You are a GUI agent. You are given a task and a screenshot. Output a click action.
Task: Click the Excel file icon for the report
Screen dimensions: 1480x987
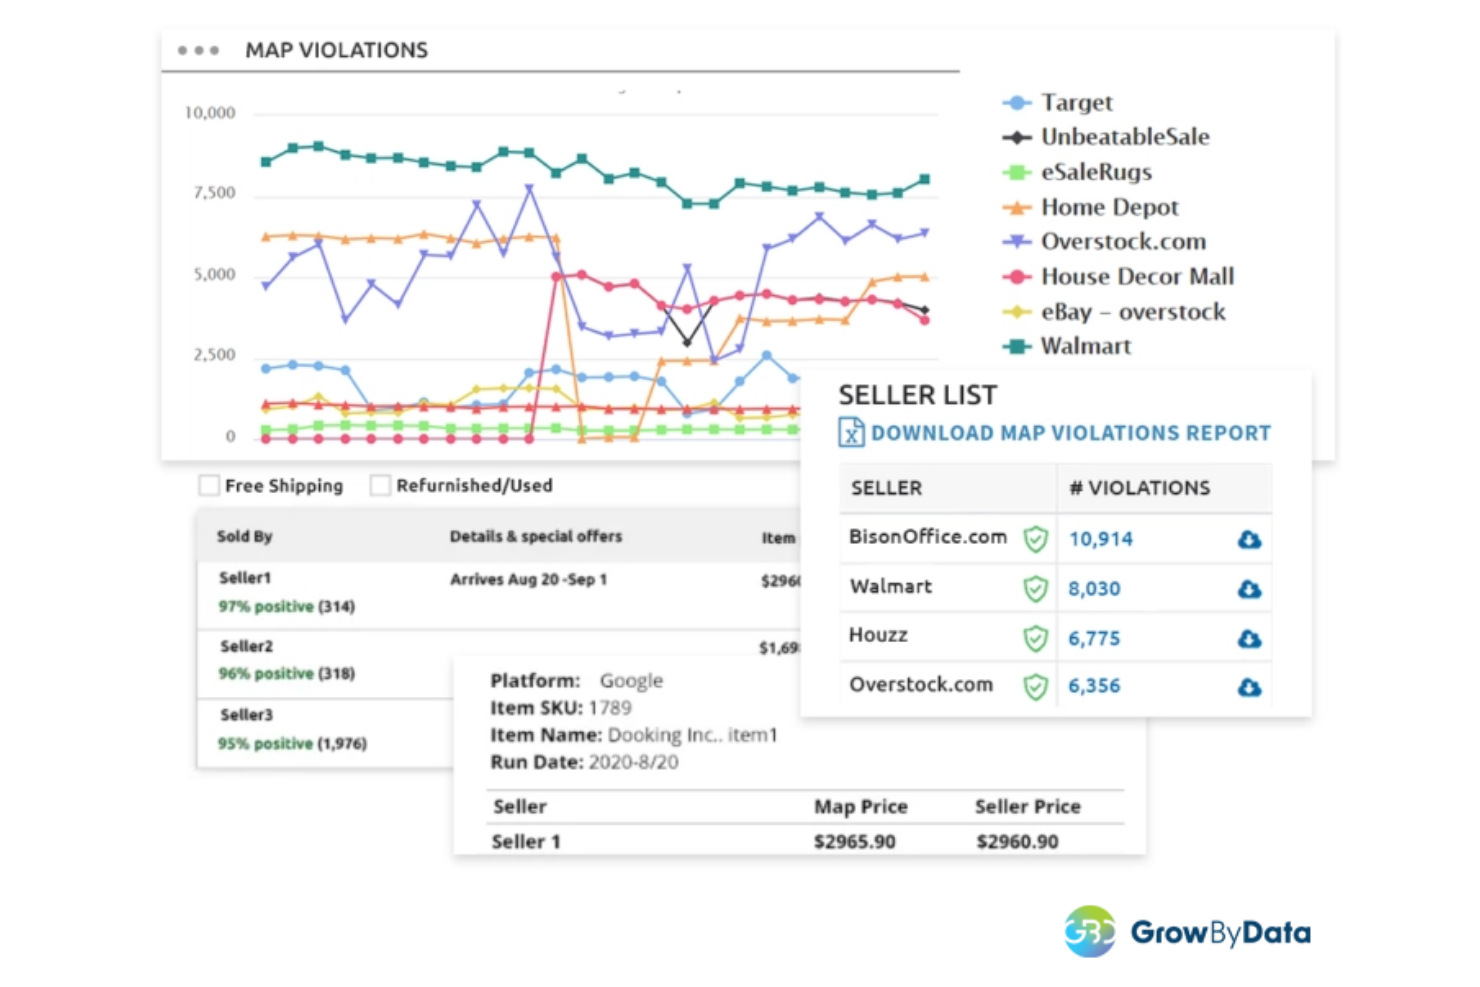(x=851, y=432)
